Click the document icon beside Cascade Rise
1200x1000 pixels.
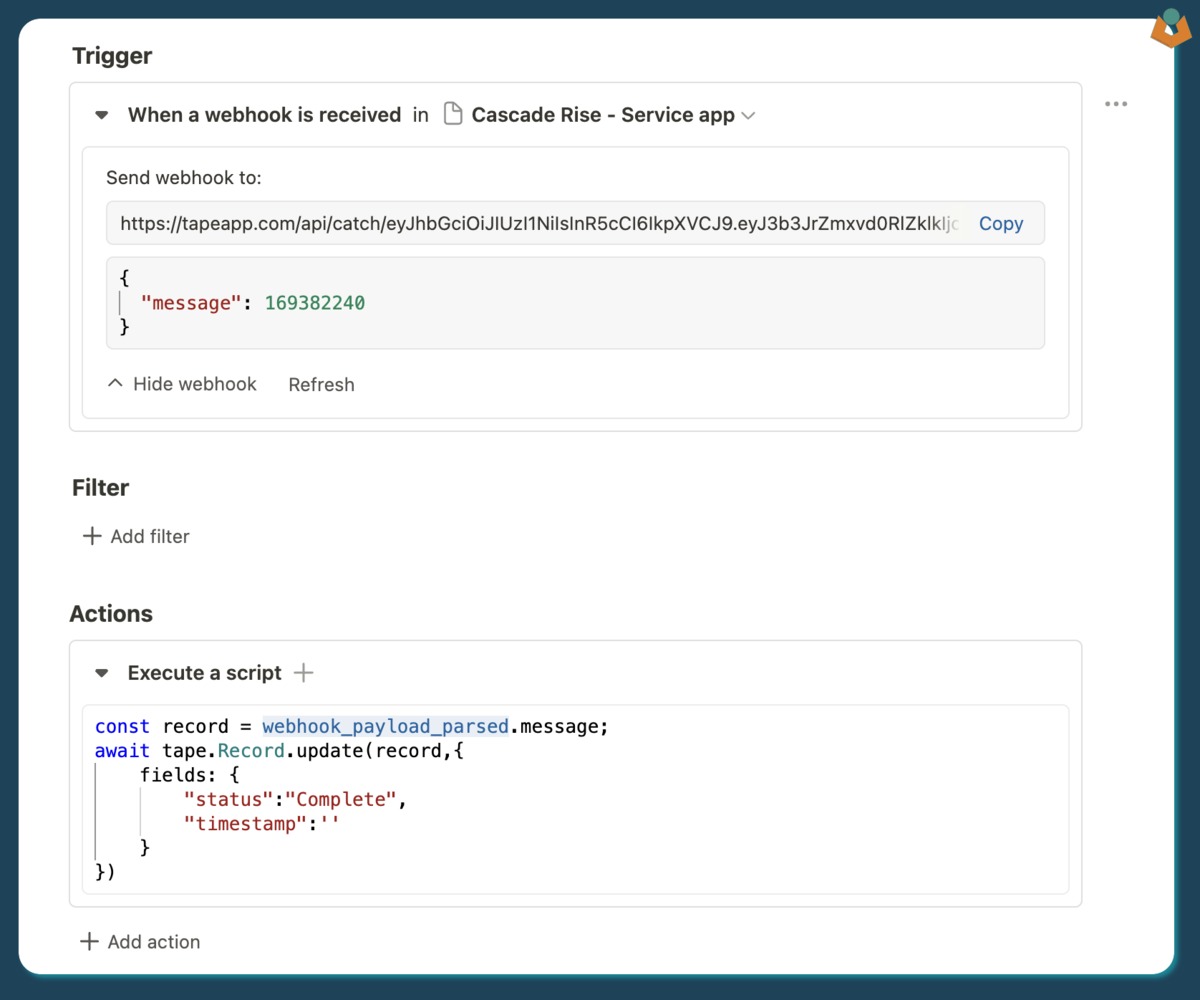tap(453, 115)
